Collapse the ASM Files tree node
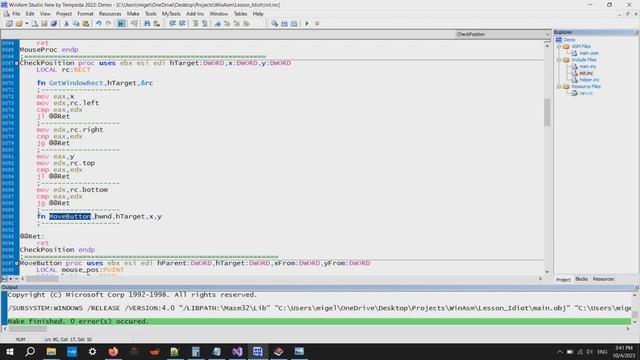The width and height of the screenshot is (640, 360). pyautogui.click(x=559, y=47)
